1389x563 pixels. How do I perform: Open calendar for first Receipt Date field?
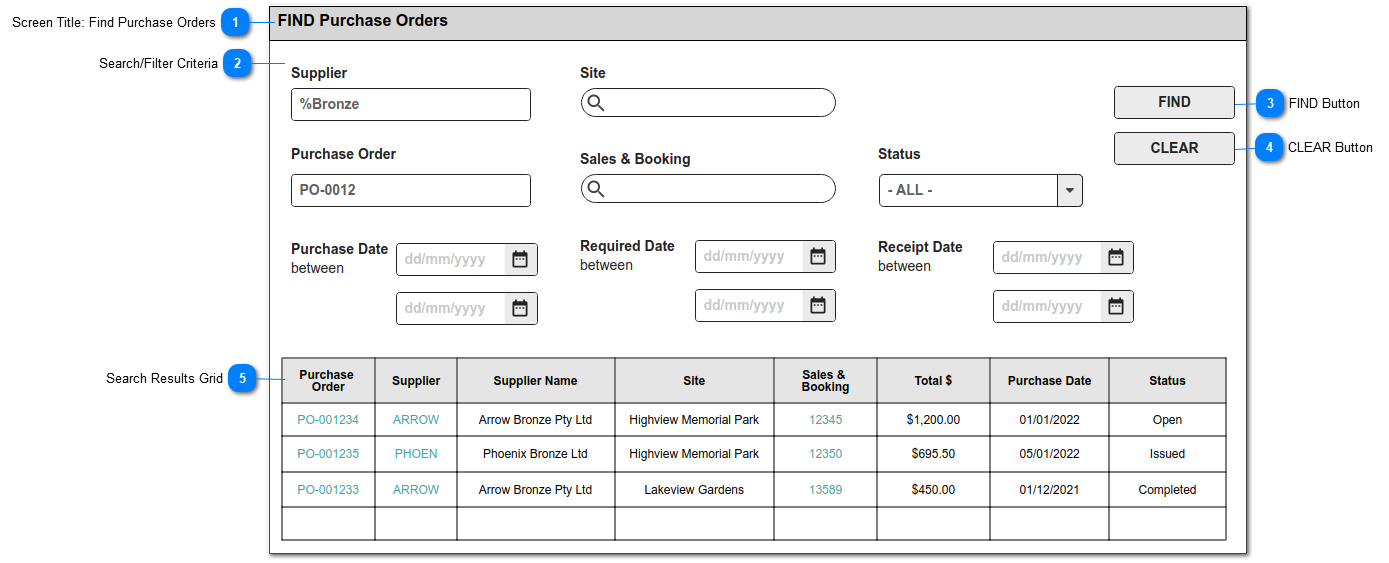[1116, 257]
